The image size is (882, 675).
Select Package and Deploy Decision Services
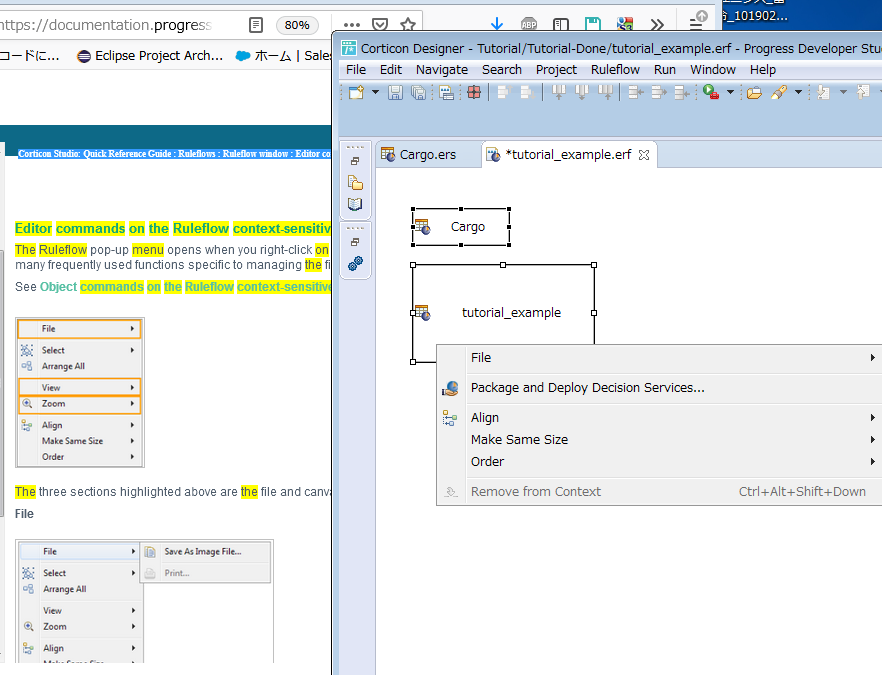click(x=587, y=388)
